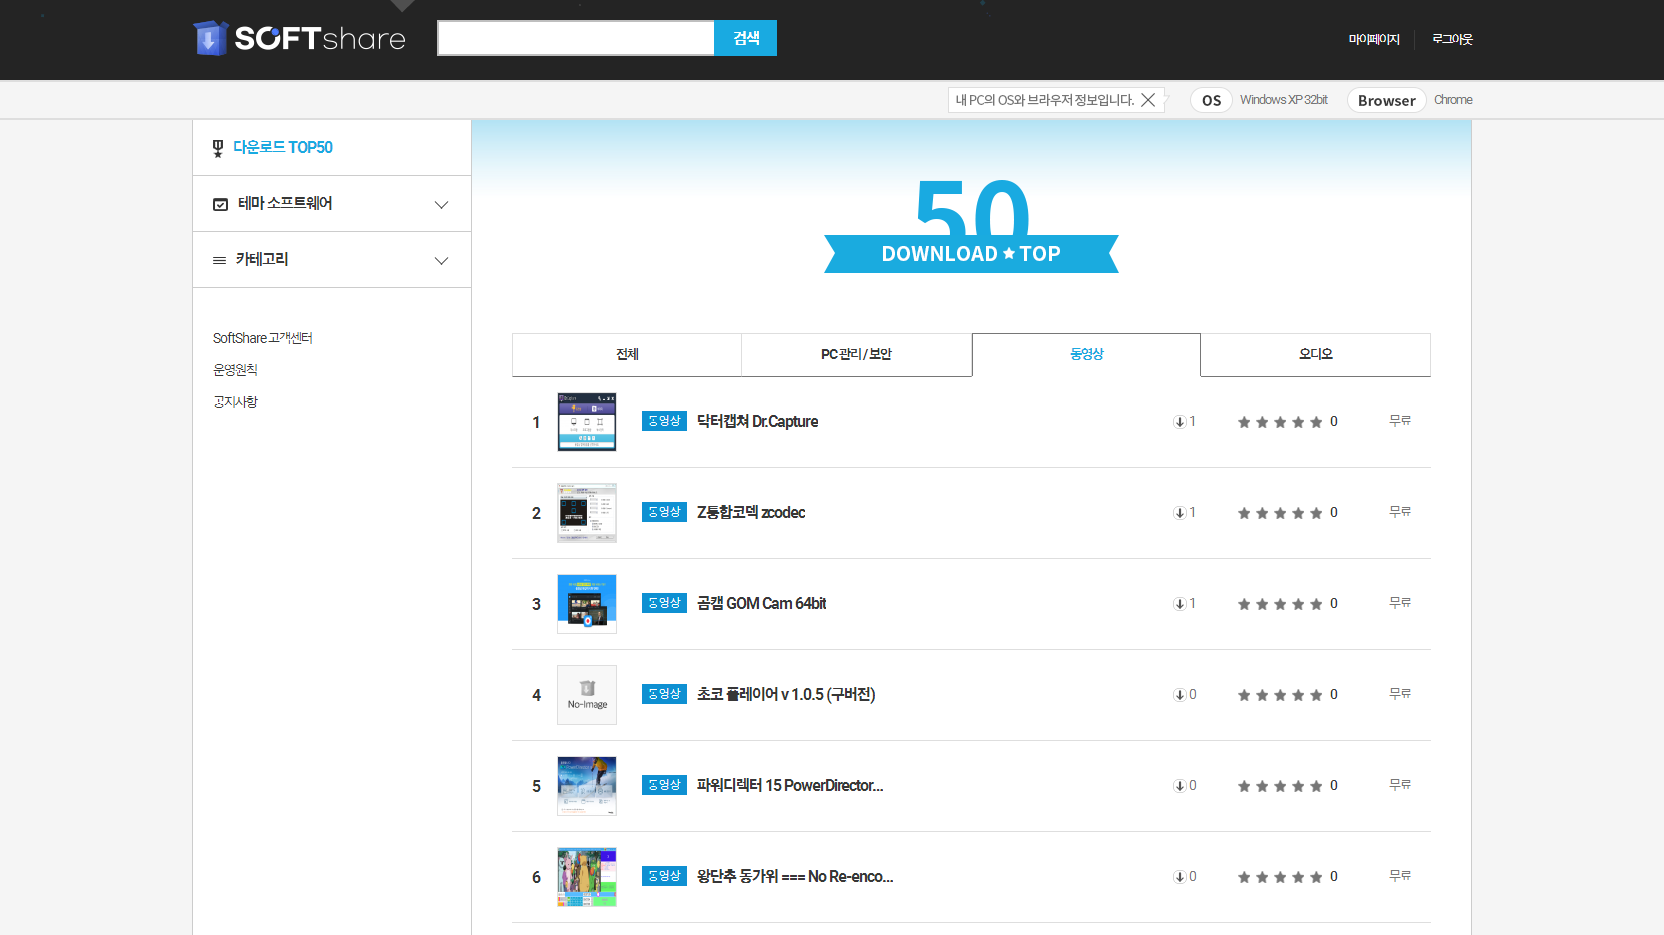The image size is (1664, 935).
Task: Choose the 동영상 category badge beside GOM Cam
Action: click(x=664, y=603)
